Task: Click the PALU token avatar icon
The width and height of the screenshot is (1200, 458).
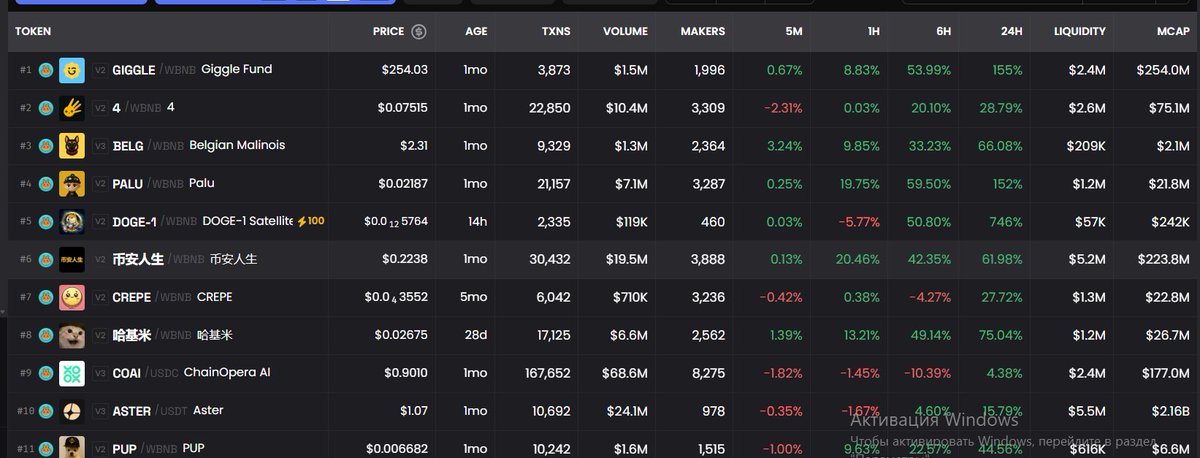Action: [x=72, y=184]
